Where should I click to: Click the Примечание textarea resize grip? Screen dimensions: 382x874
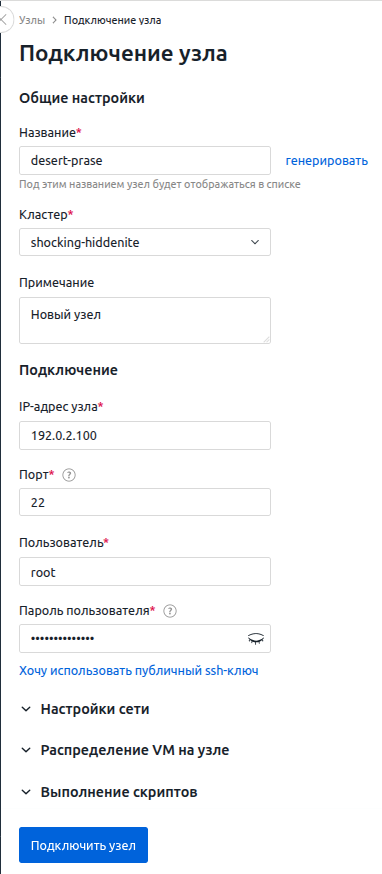[267, 339]
